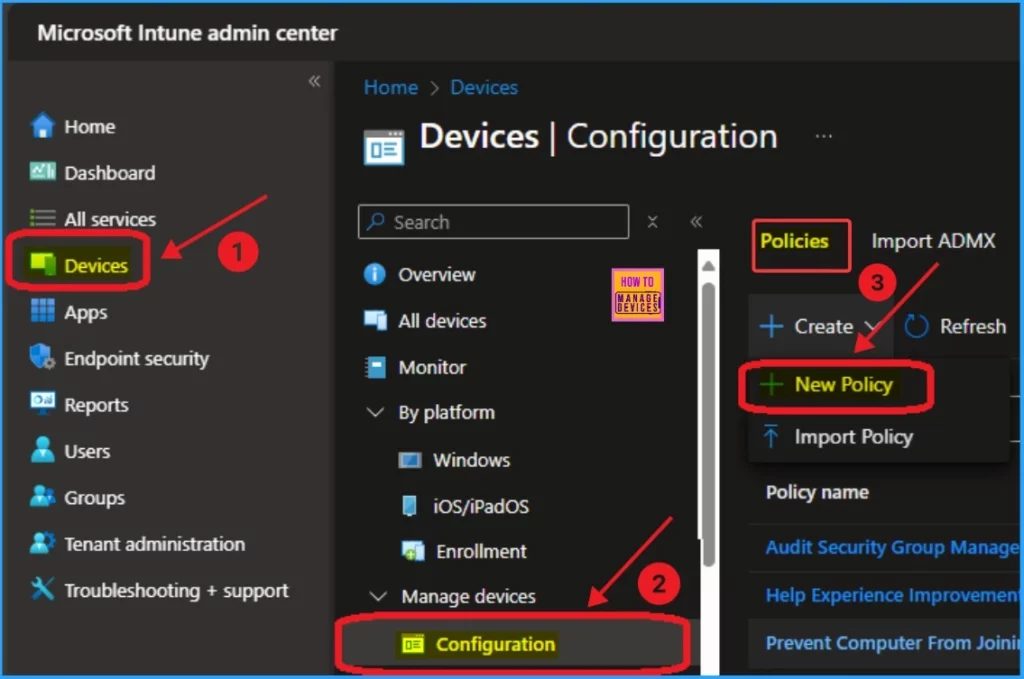
Task: Click the Windows platform icon
Action: (x=409, y=460)
